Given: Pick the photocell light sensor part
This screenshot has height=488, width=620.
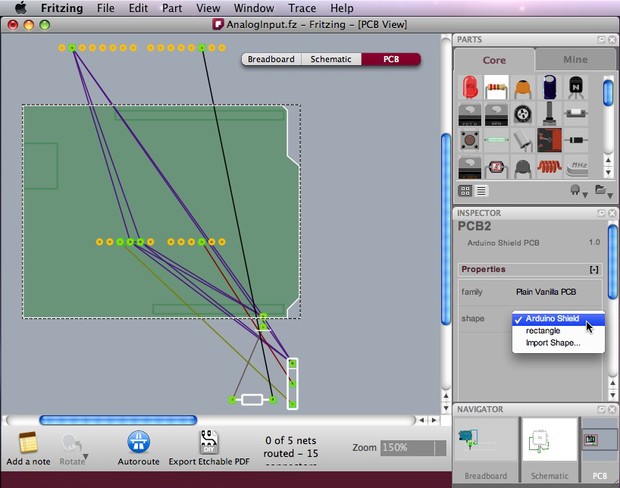Looking at the screenshot, I should tap(496, 168).
